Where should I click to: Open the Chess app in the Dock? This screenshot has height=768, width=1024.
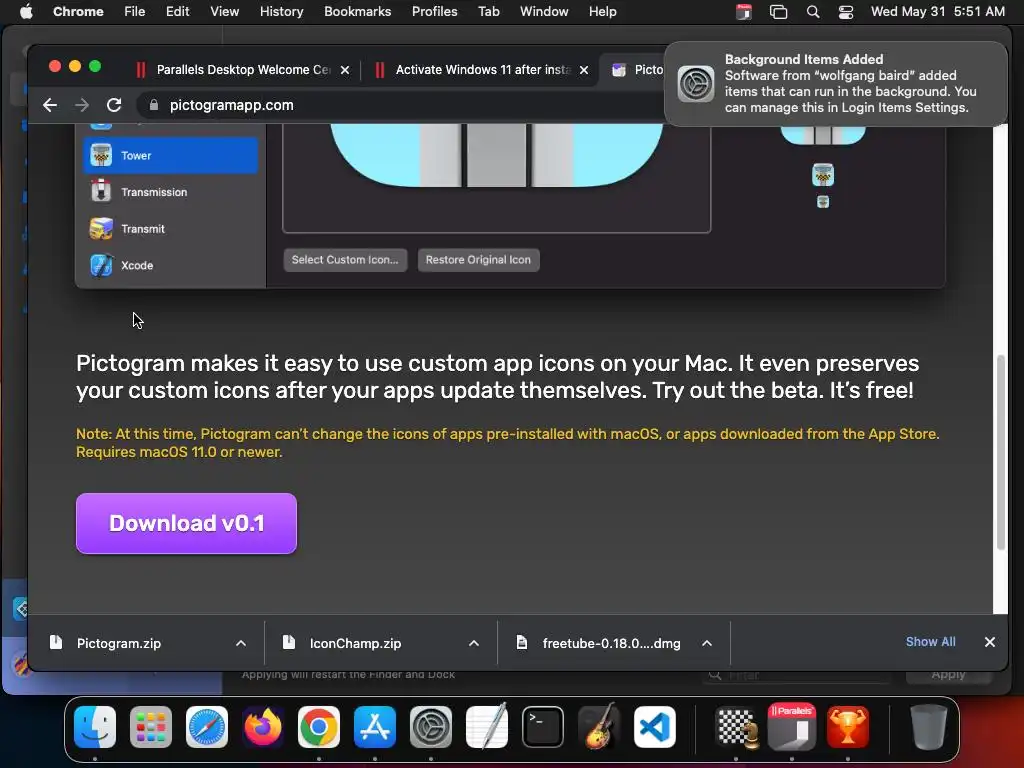click(x=736, y=727)
